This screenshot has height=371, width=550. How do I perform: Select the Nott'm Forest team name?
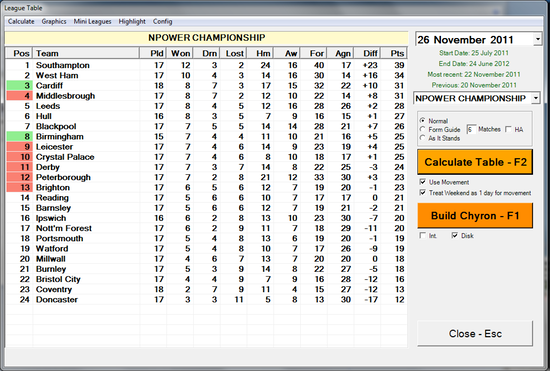64,228
